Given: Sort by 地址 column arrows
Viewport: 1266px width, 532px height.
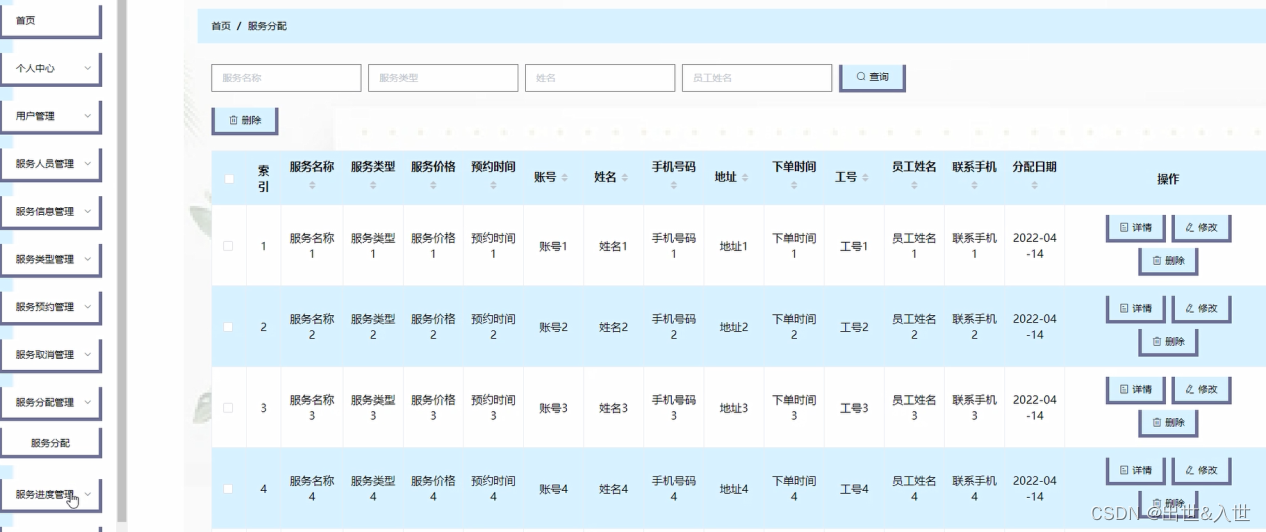Looking at the screenshot, I should coord(745,178).
